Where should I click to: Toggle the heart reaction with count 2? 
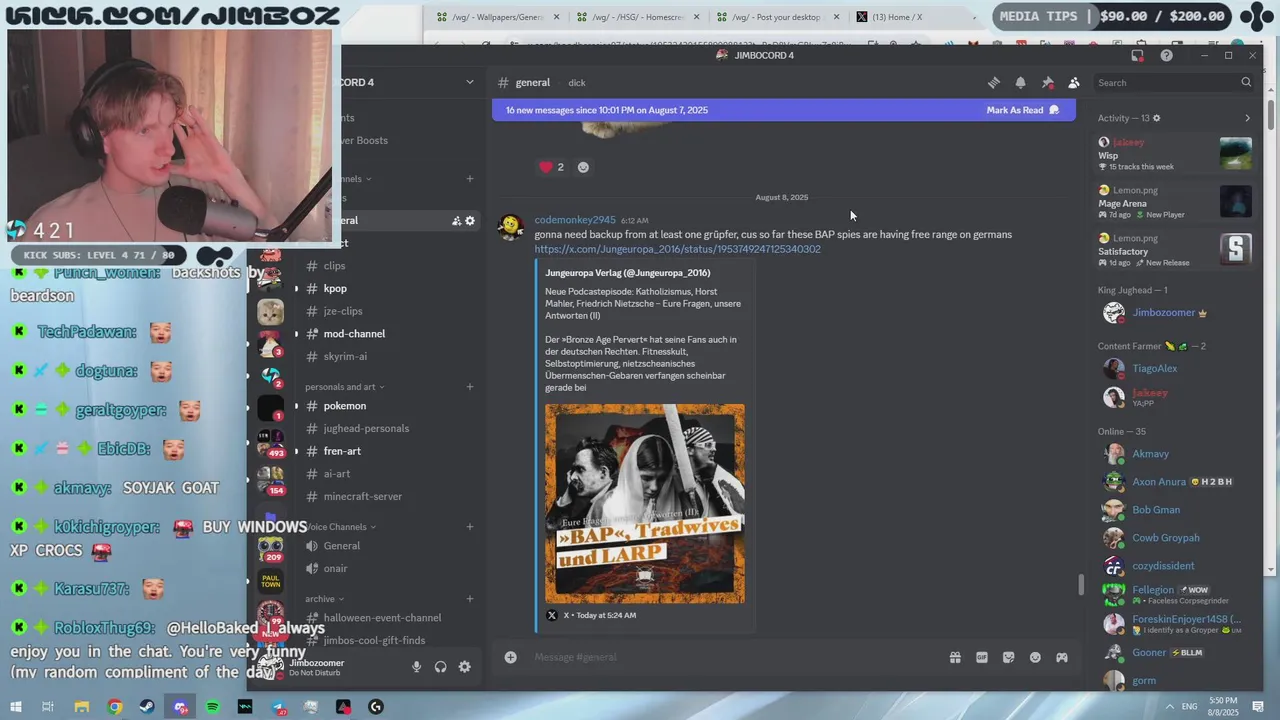click(552, 167)
